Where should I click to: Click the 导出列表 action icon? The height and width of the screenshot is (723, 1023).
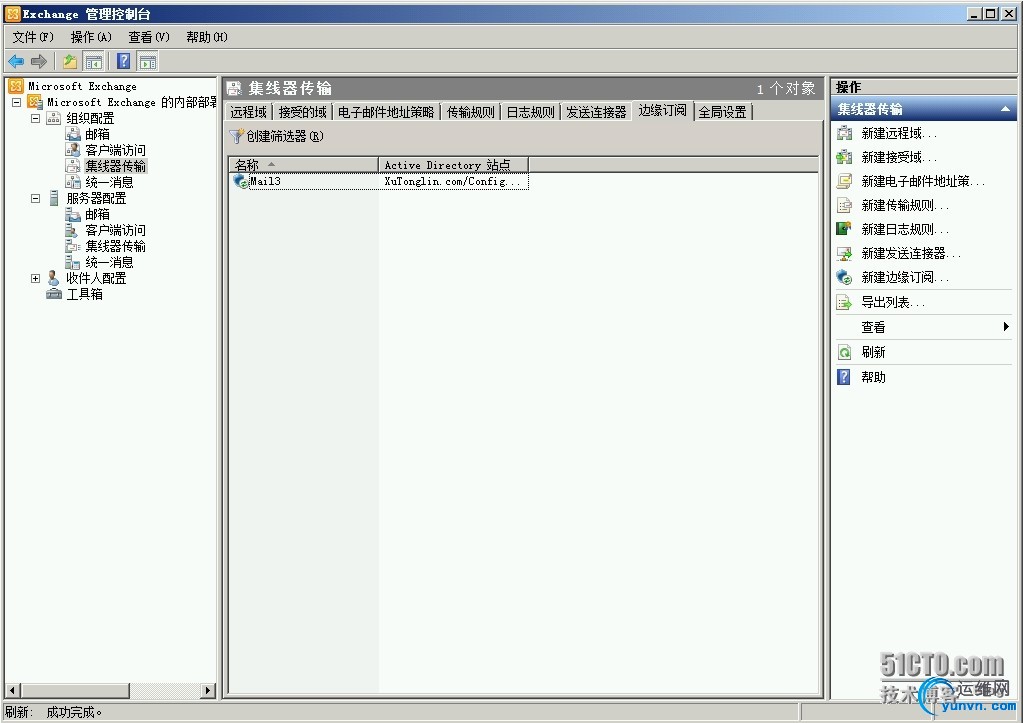844,302
